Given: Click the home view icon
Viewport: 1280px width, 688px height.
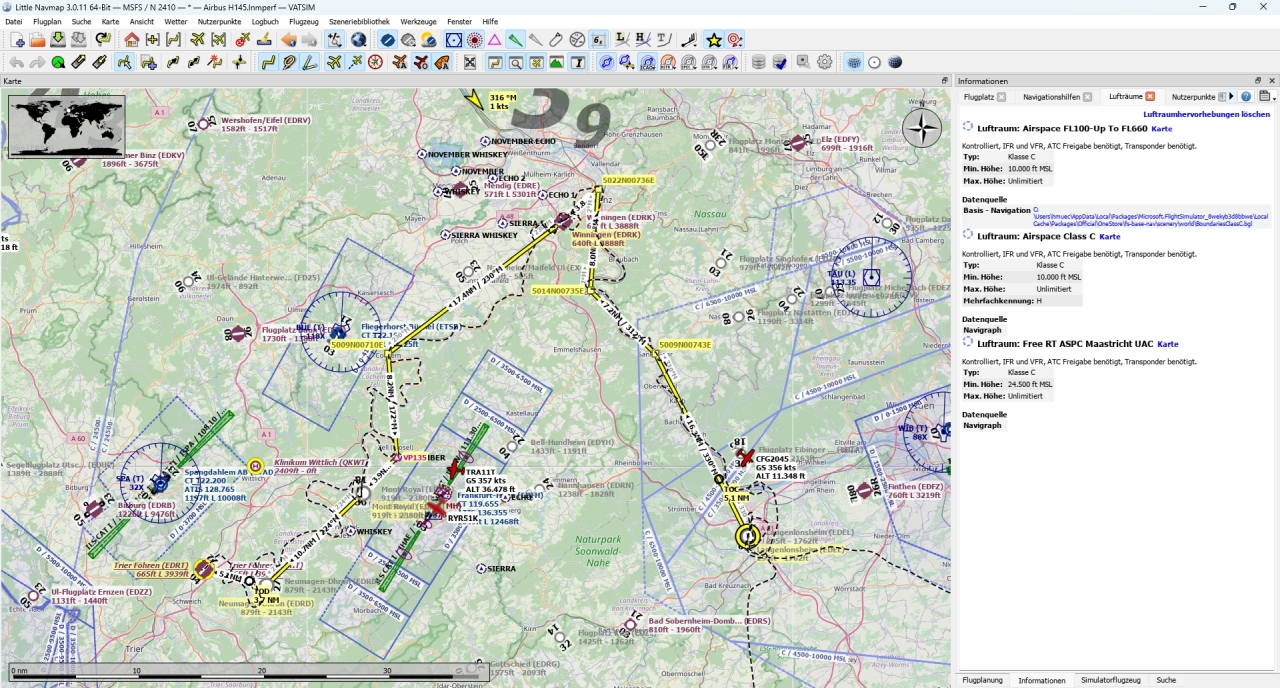Looking at the screenshot, I should 132,40.
